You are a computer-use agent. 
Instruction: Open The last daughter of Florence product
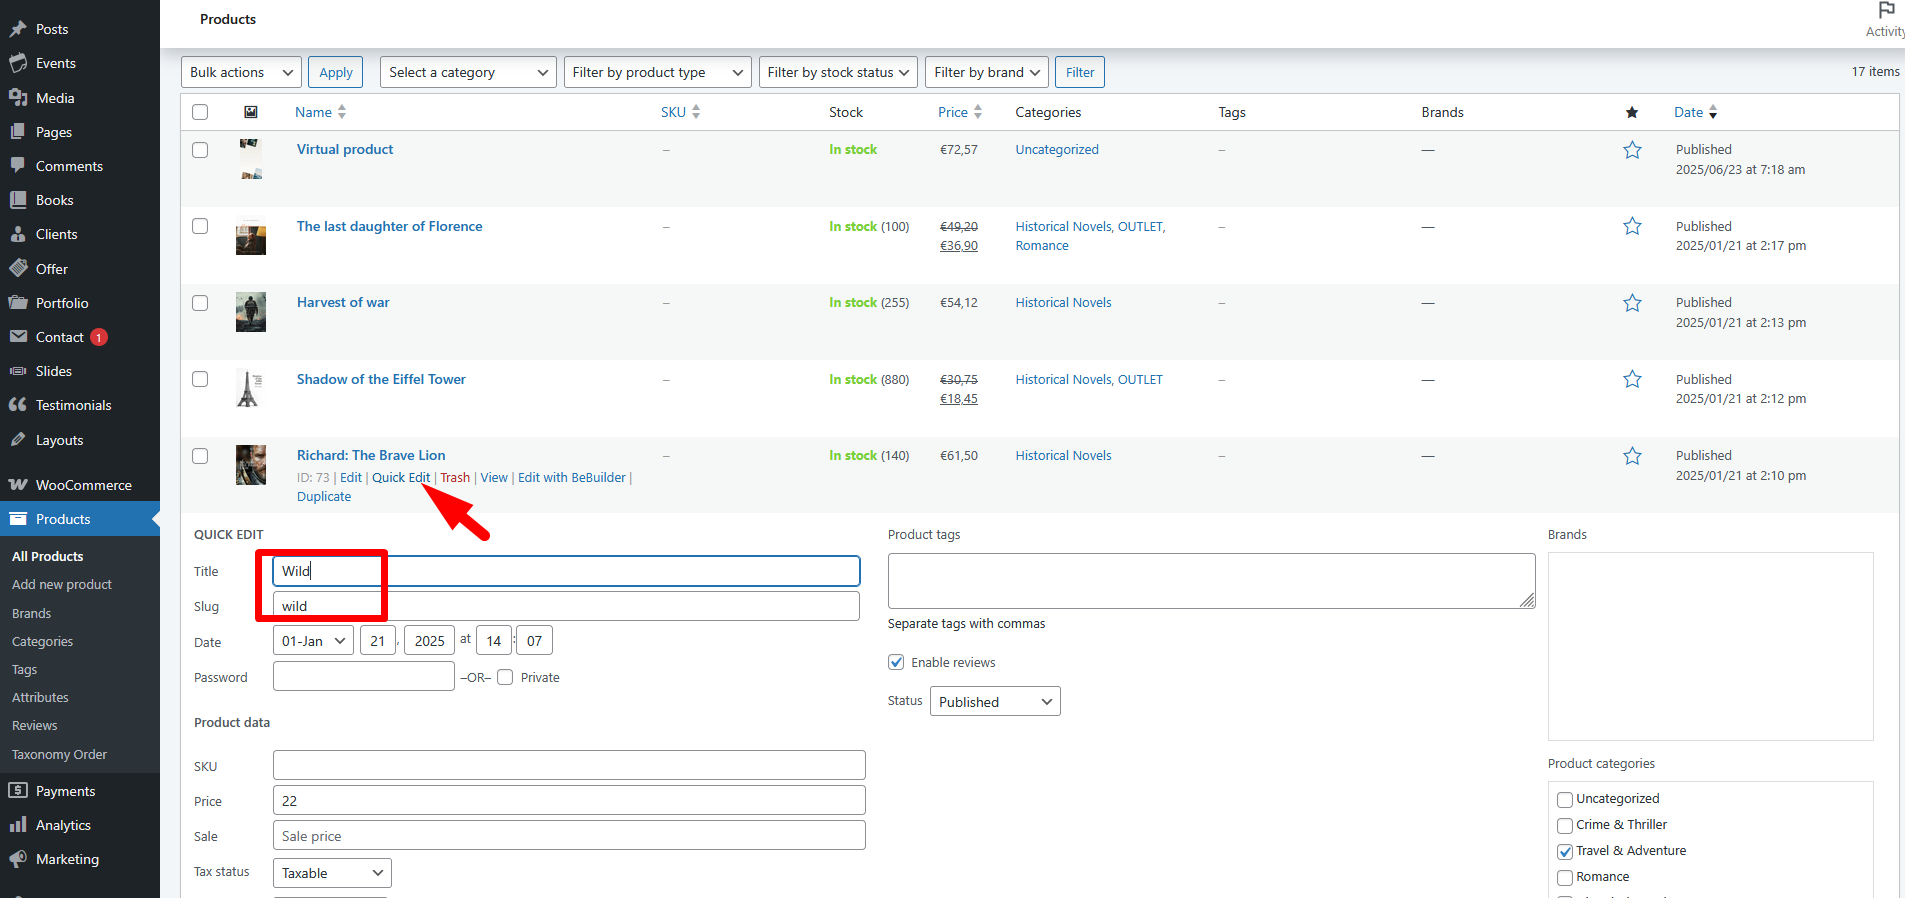(x=389, y=227)
